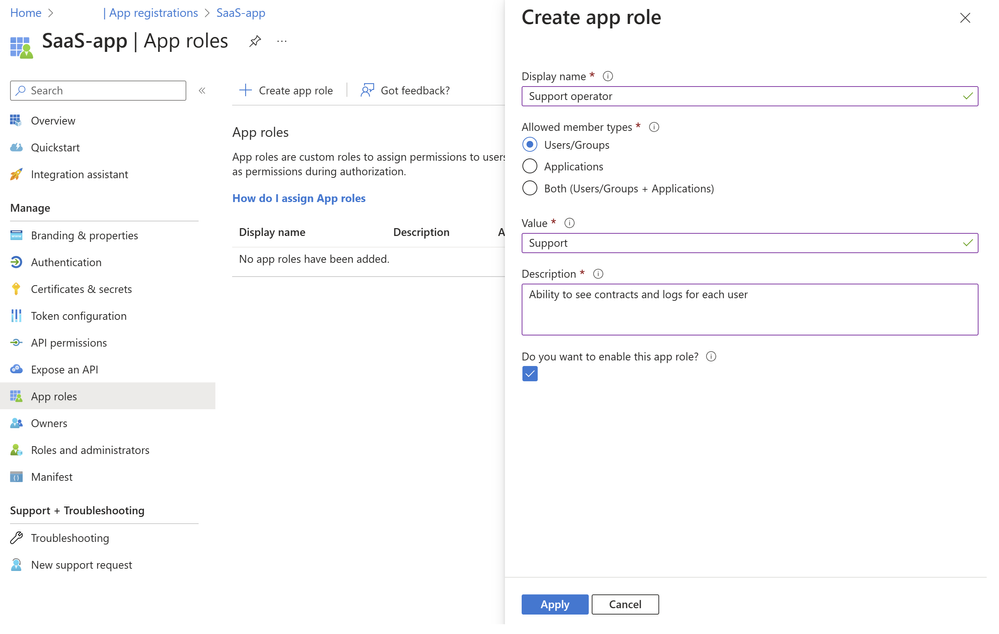Go to Home breadcrumb link
Viewport: 999px width, 634px height.
point(25,13)
